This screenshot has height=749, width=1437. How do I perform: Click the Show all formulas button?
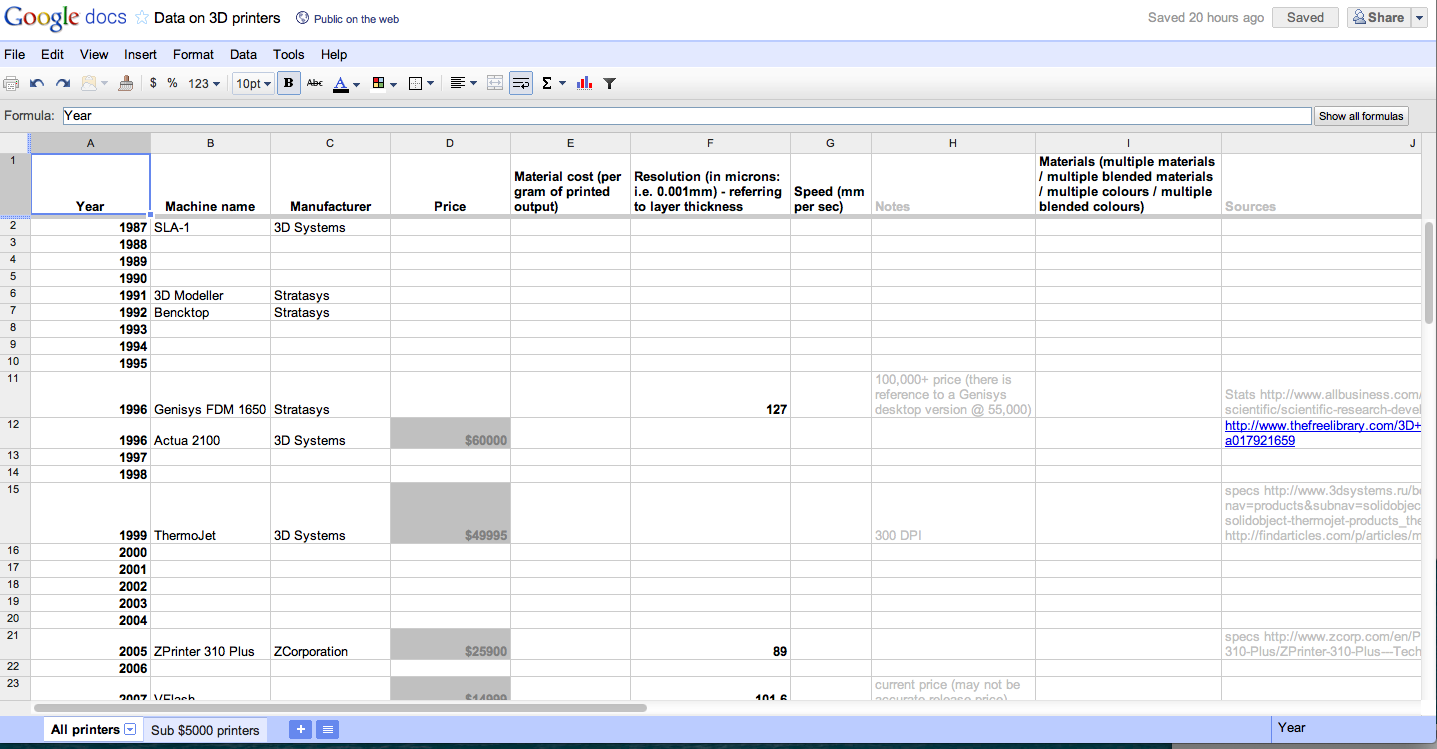1361,116
